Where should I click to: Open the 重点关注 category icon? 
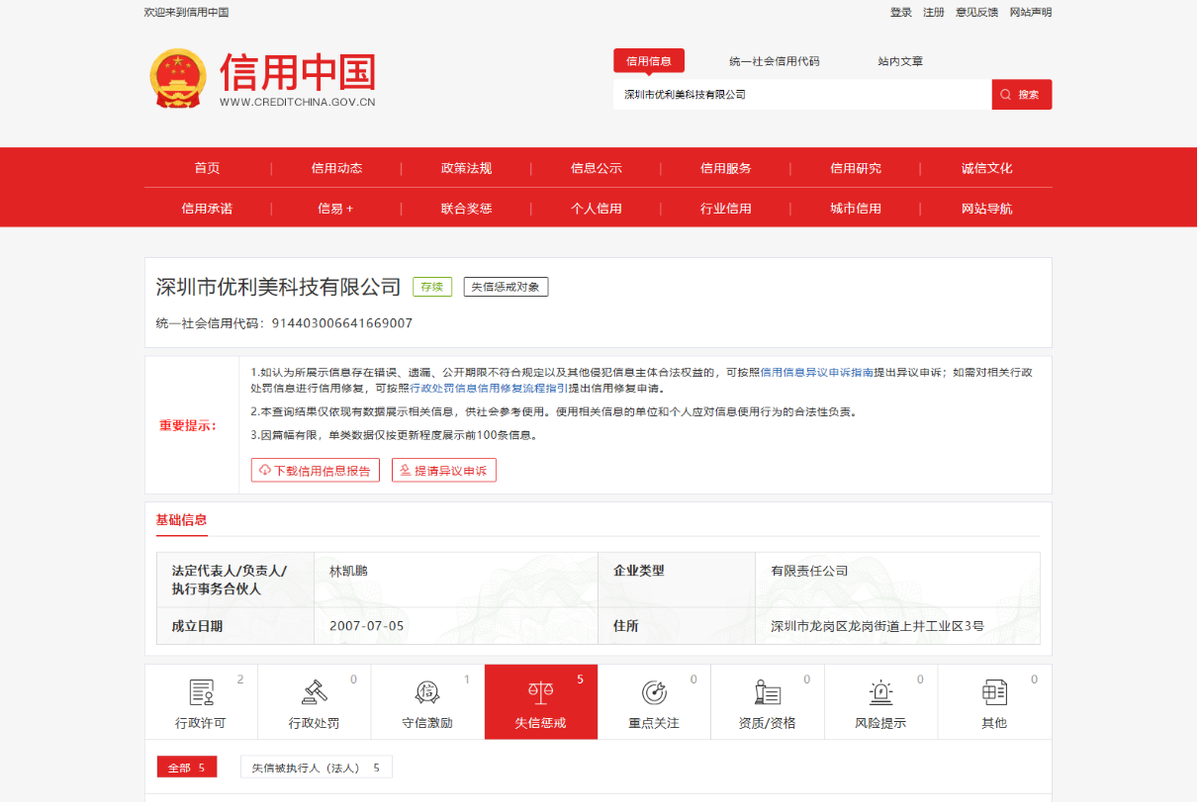pos(654,694)
